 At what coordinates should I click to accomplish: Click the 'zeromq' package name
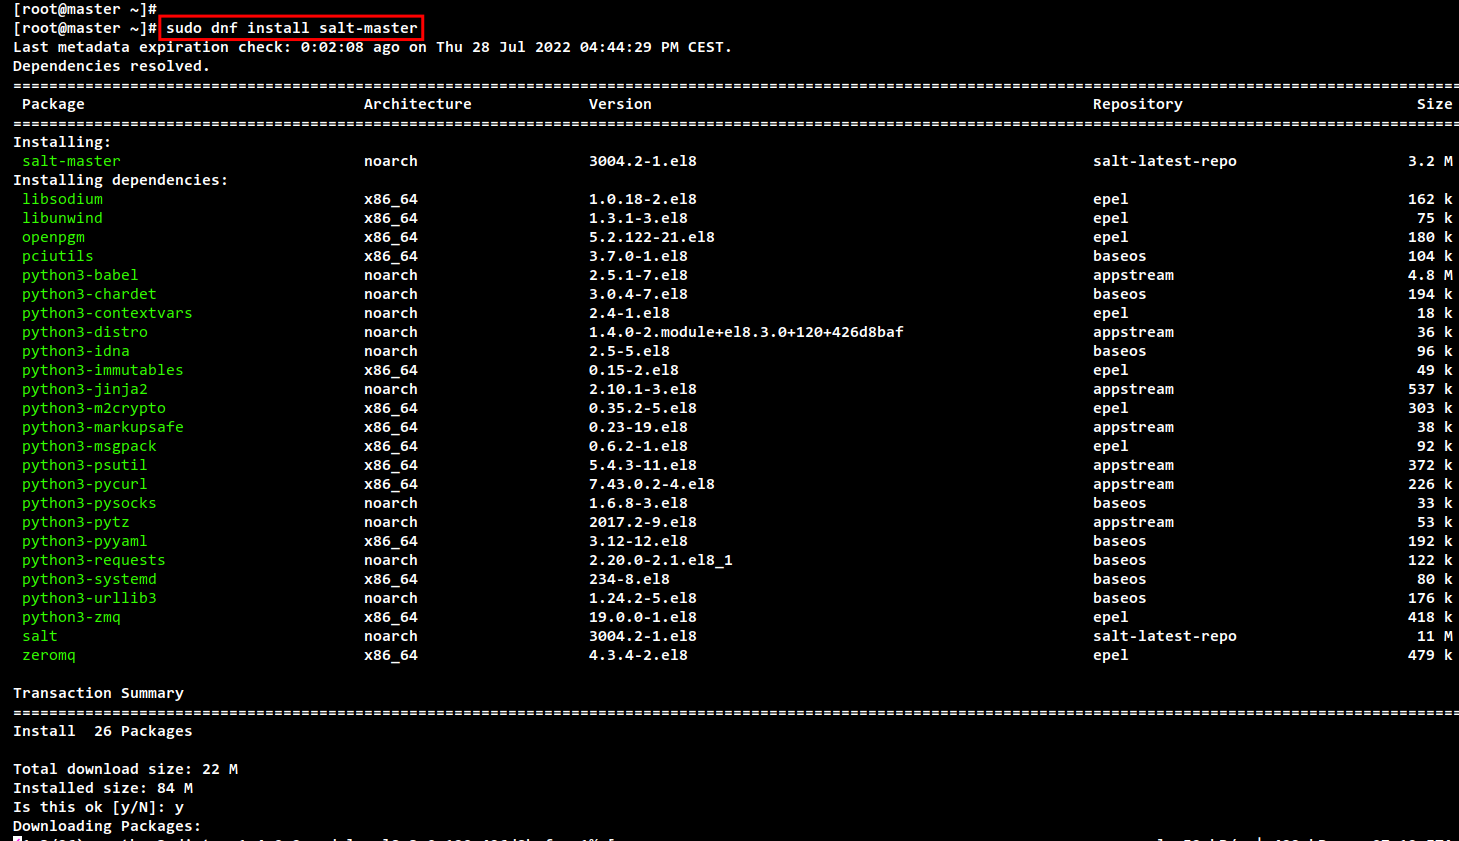pos(49,655)
